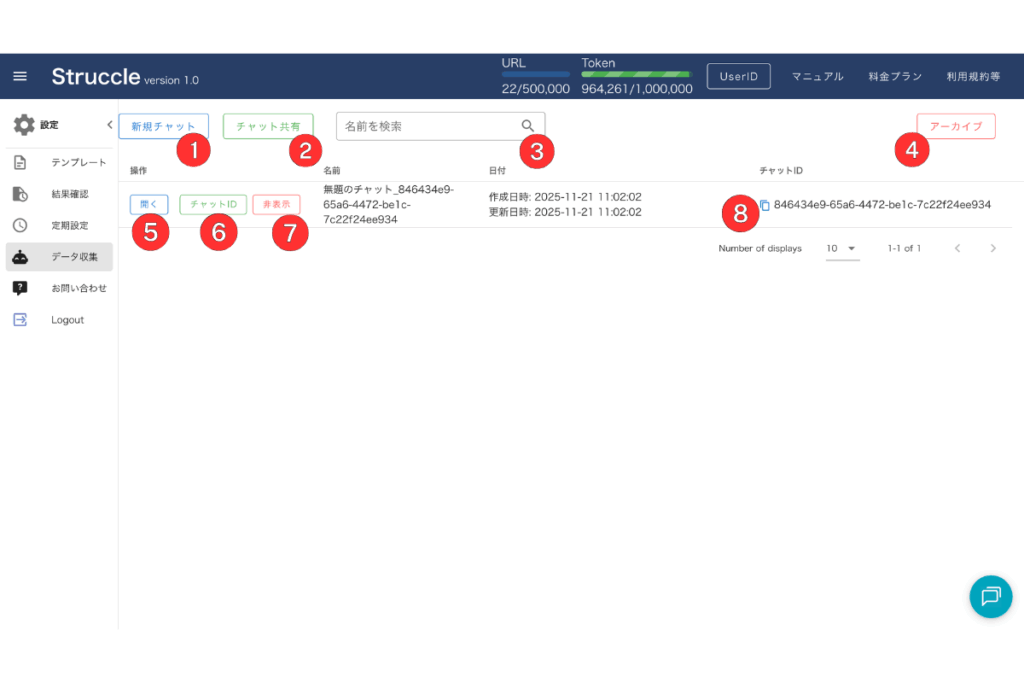Hide the chat with the 非表示 button
The image size is (1024, 683).
[276, 204]
